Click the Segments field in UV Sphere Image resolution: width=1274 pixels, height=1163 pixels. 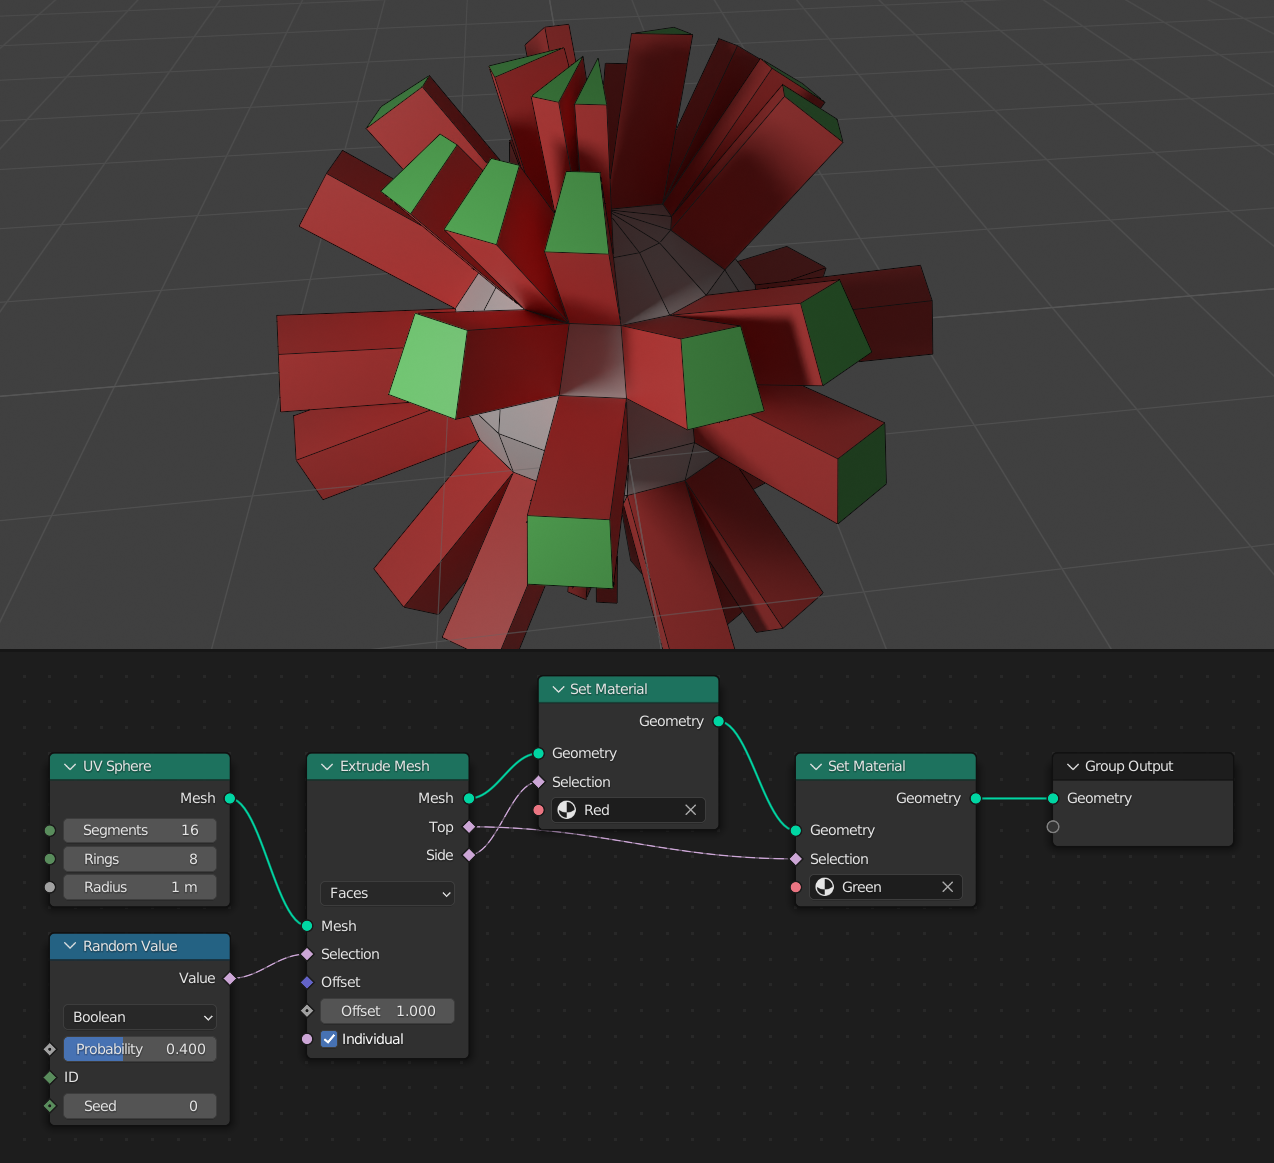tap(139, 830)
